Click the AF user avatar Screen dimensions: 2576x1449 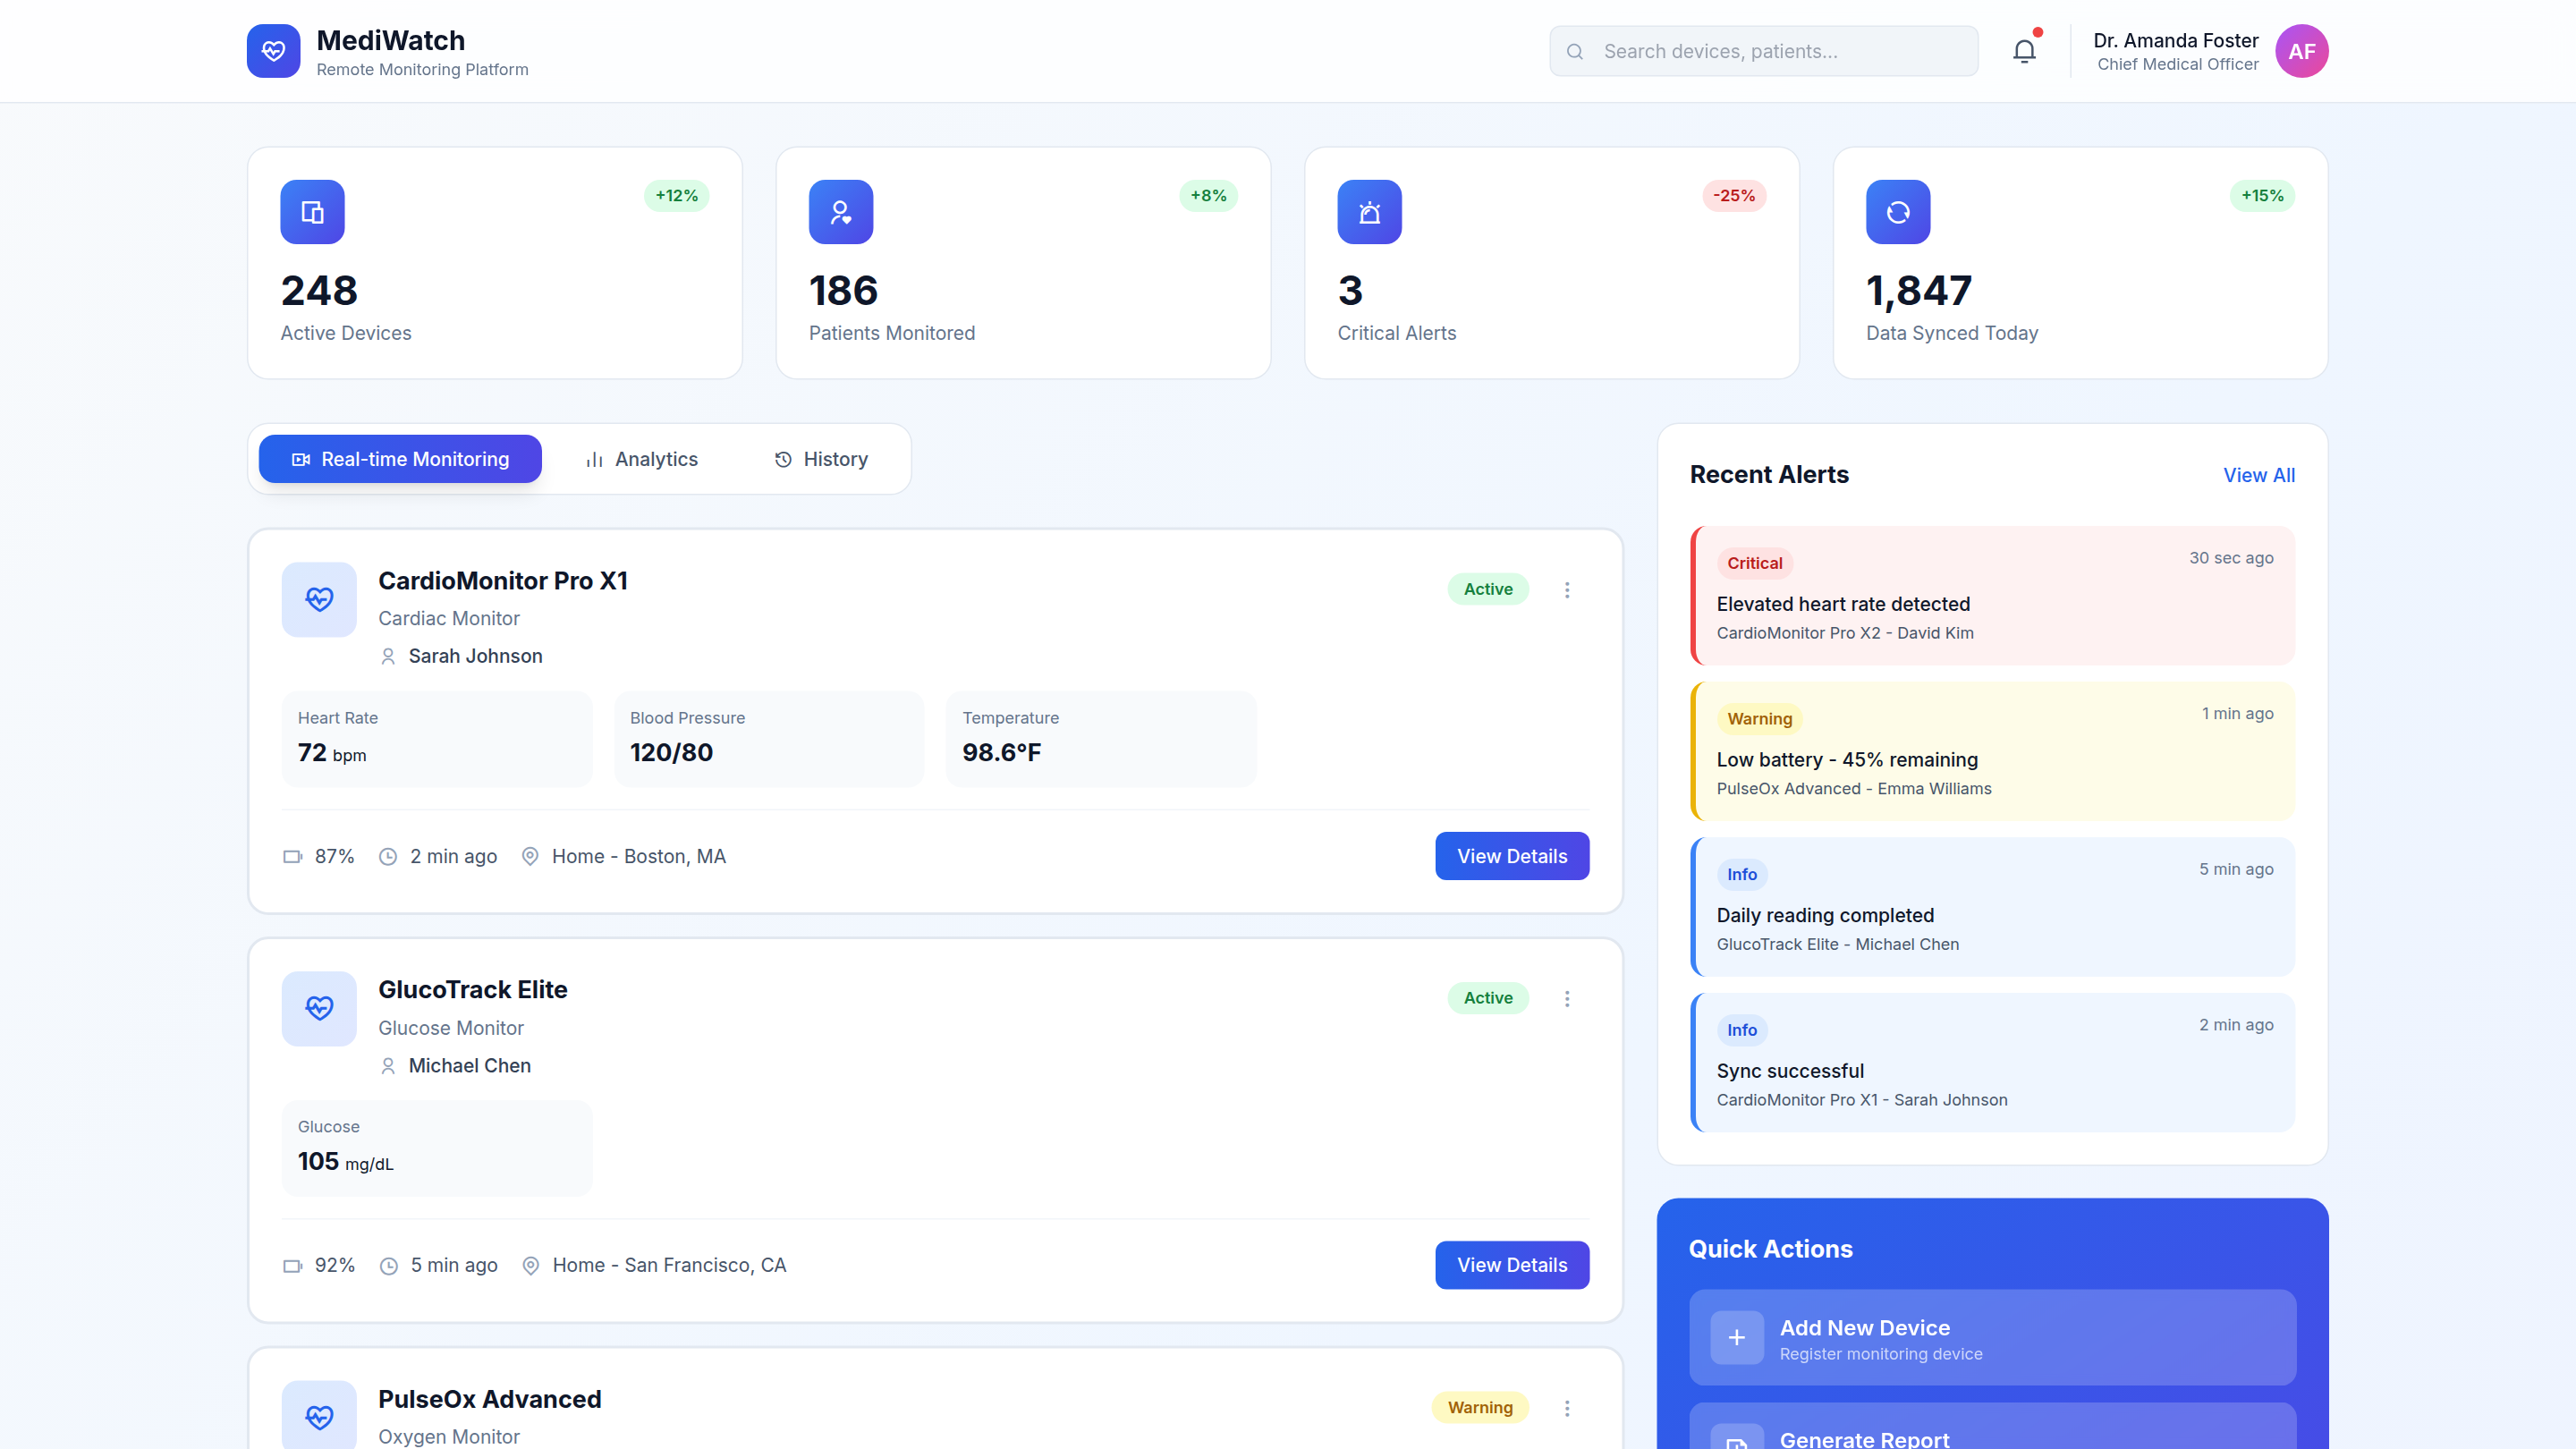2301,51
